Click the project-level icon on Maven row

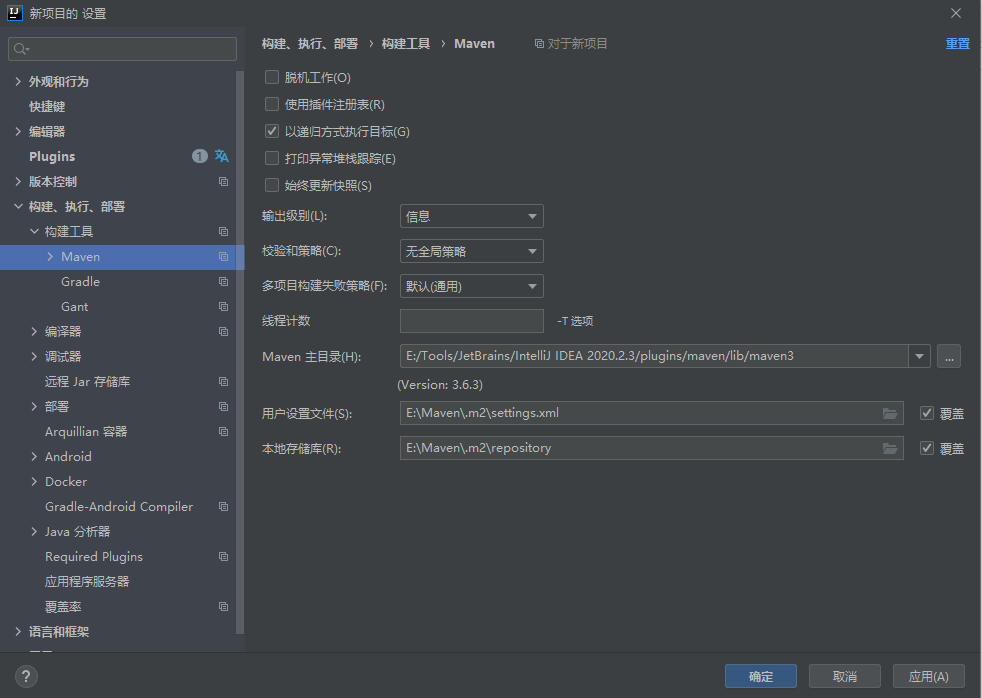click(x=223, y=257)
